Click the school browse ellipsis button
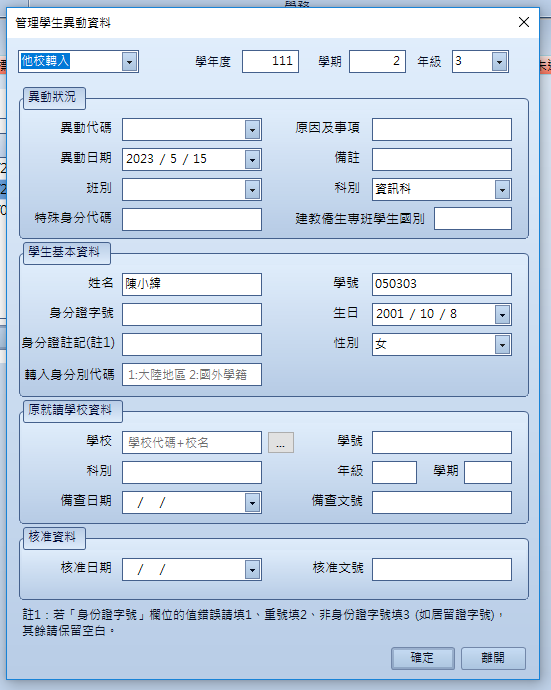The height and width of the screenshot is (690, 551). (x=281, y=443)
